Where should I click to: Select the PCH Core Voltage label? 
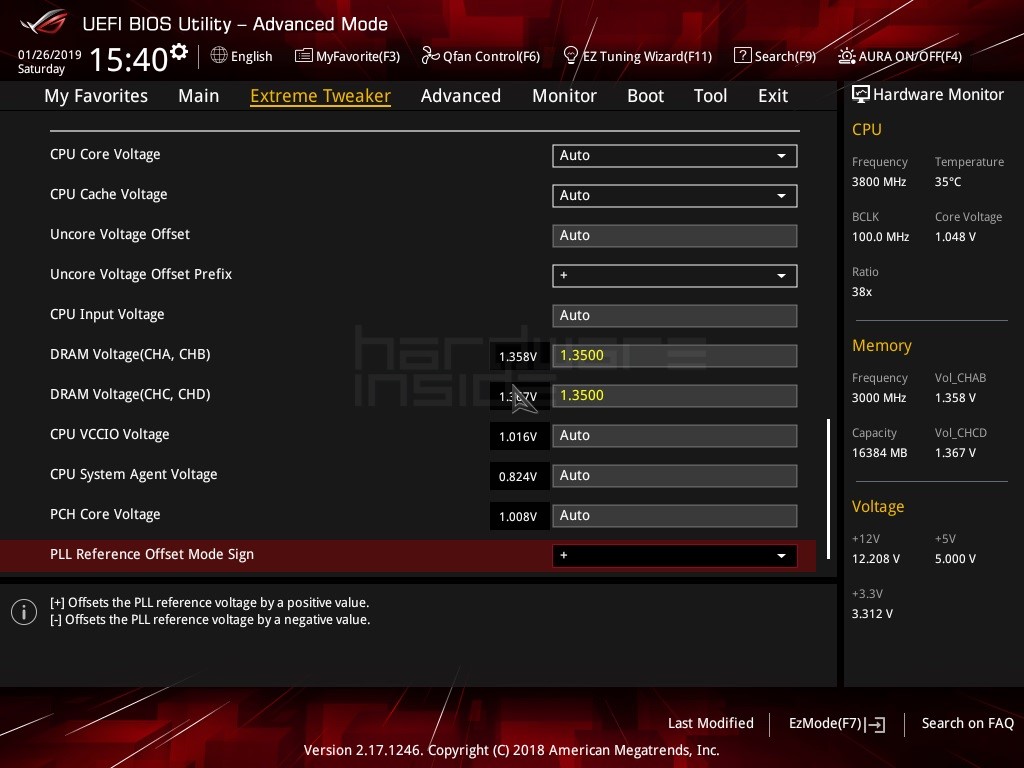click(105, 515)
